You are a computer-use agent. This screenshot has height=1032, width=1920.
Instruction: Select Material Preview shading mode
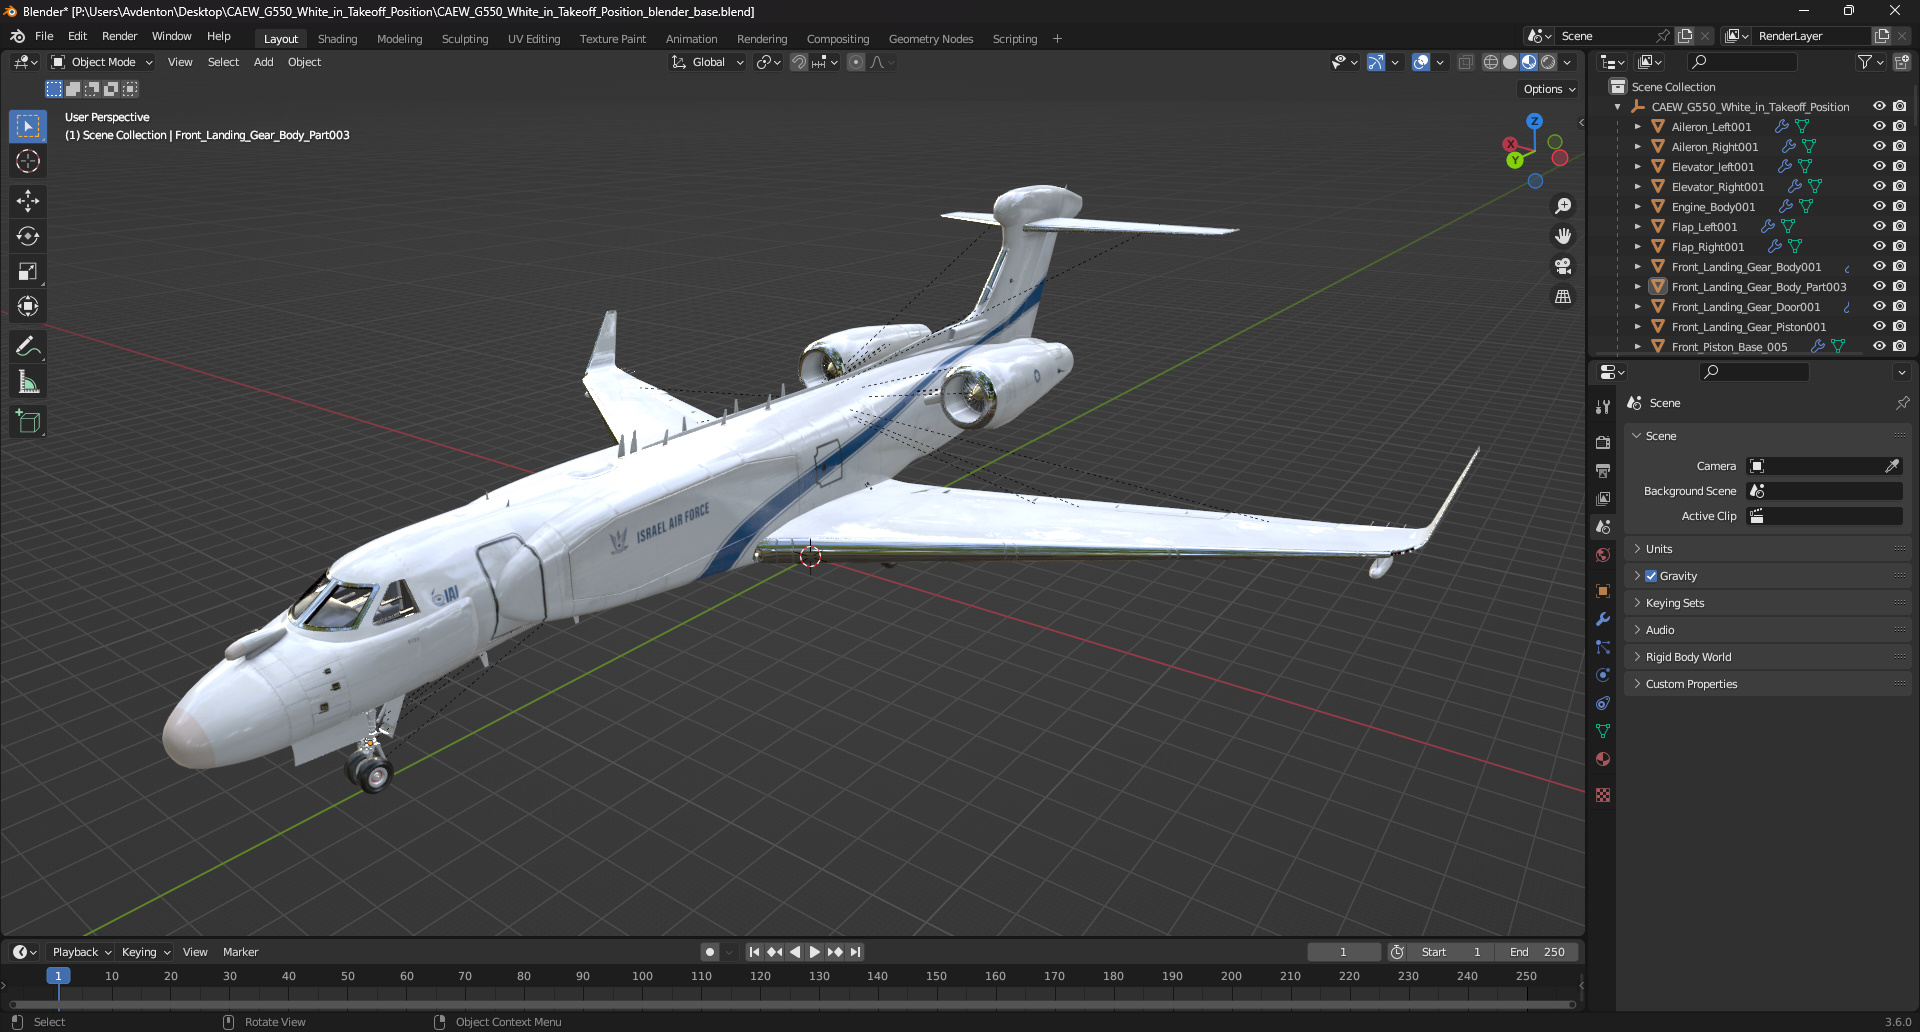point(1529,62)
